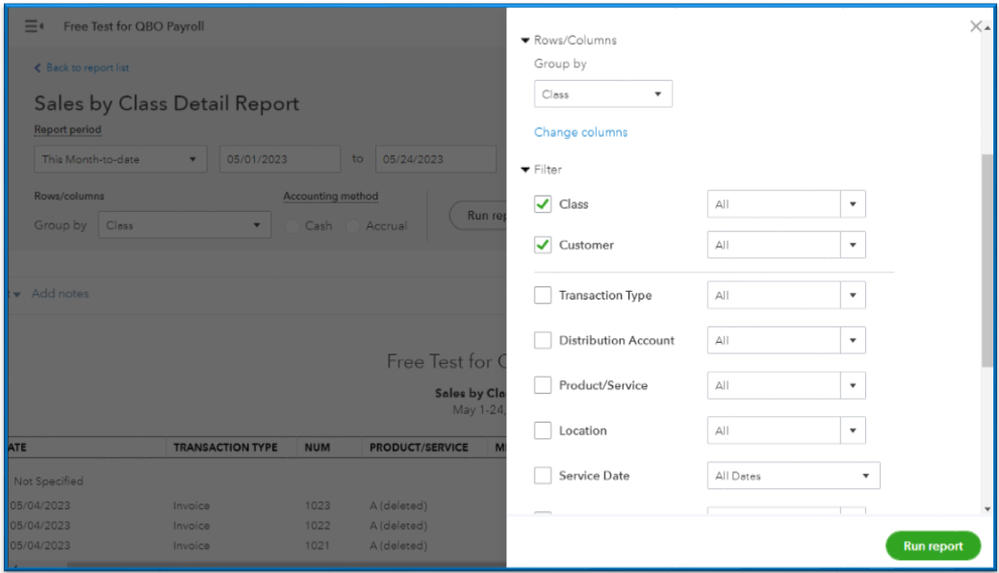999x573 pixels.
Task: Enable the Distribution Account filter checkbox
Action: (542, 340)
